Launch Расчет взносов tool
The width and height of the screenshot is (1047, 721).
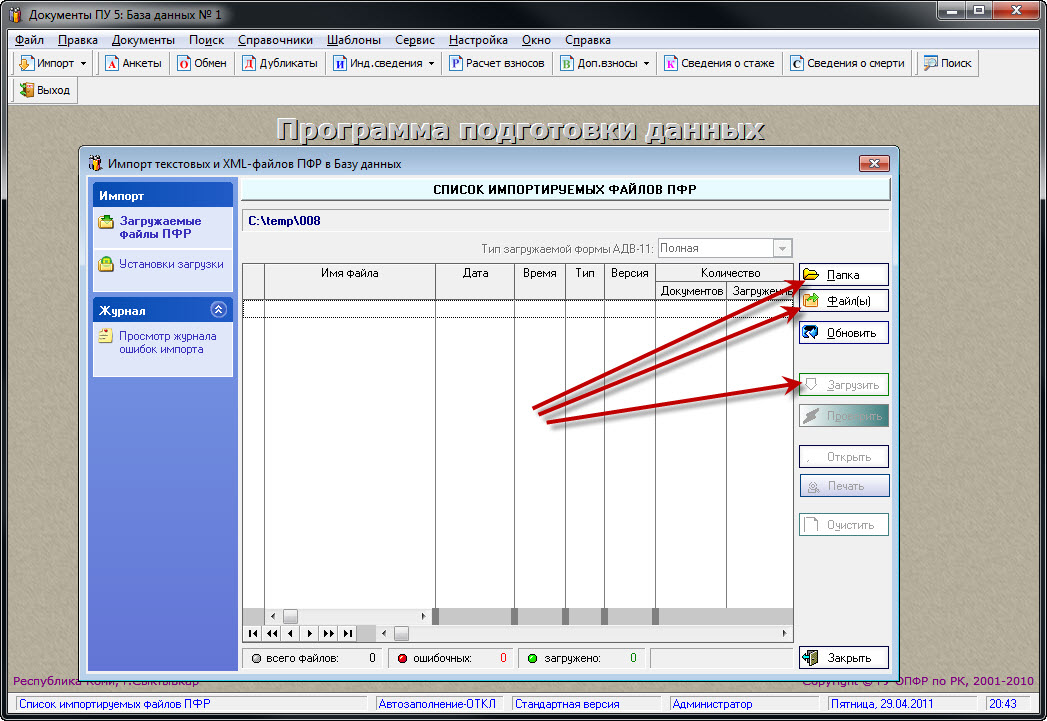496,63
